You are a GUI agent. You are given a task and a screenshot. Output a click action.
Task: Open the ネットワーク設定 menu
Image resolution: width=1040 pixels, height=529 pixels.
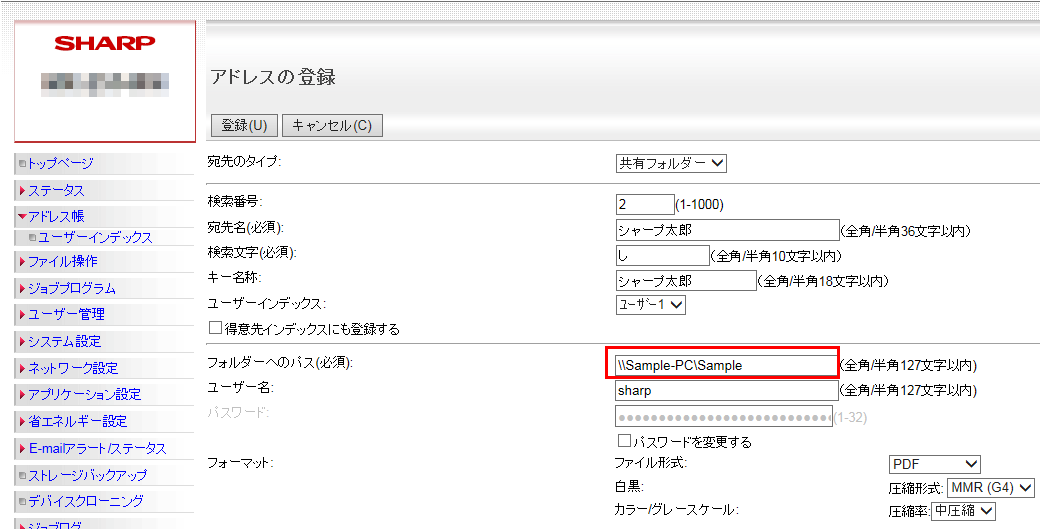click(72, 368)
